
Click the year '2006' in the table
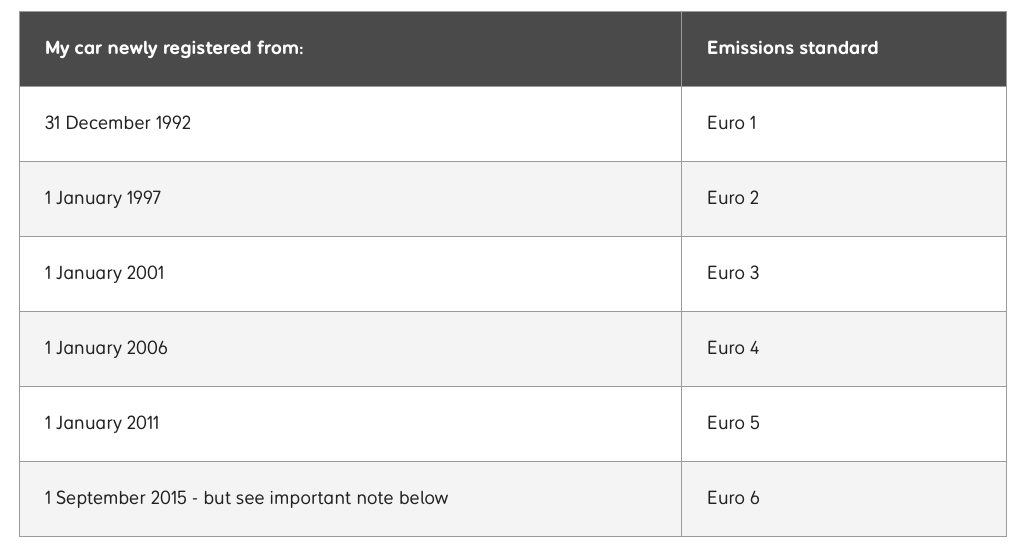pos(147,348)
